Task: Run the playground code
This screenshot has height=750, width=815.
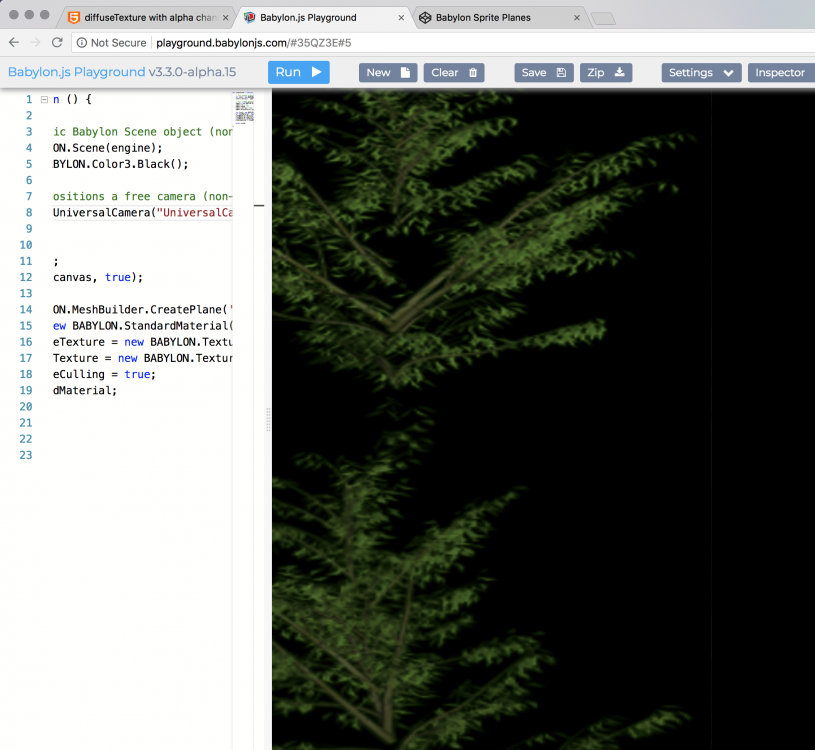Action: [298, 72]
